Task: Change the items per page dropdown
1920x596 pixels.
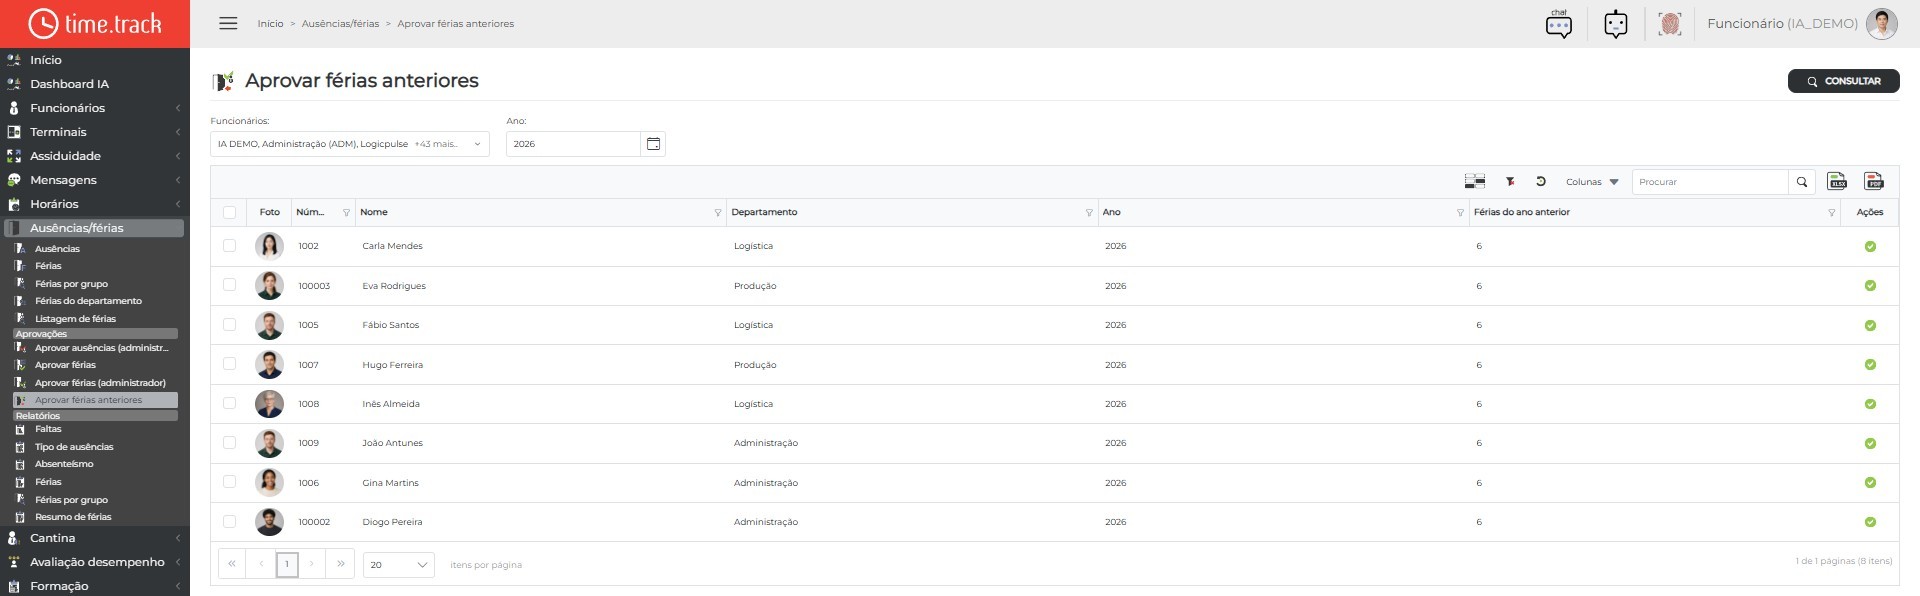Action: click(398, 565)
